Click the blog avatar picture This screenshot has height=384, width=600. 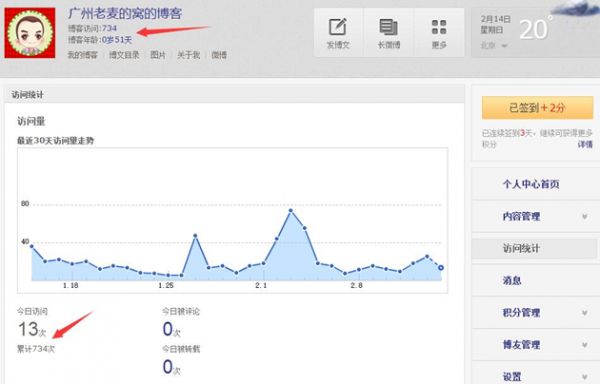pyautogui.click(x=30, y=33)
